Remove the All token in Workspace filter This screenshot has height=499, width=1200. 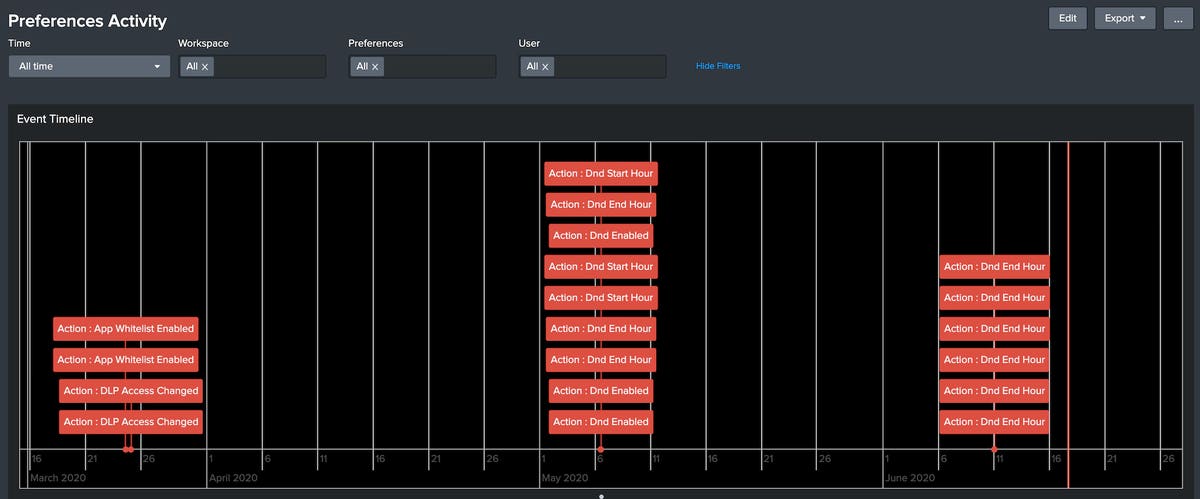[205, 67]
